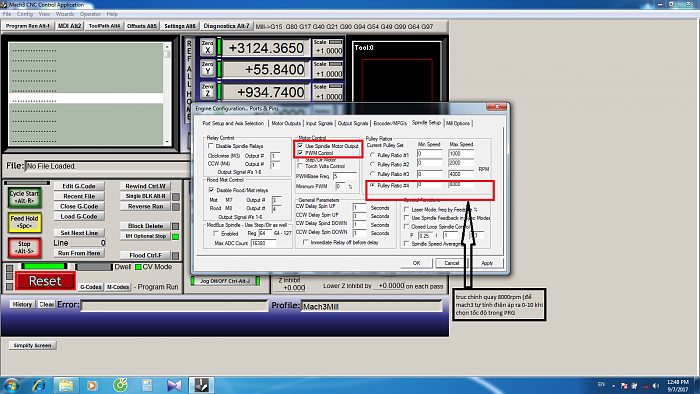700x394 pixels.
Task: Click the Minimum PWM percent field
Action: (x=340, y=186)
